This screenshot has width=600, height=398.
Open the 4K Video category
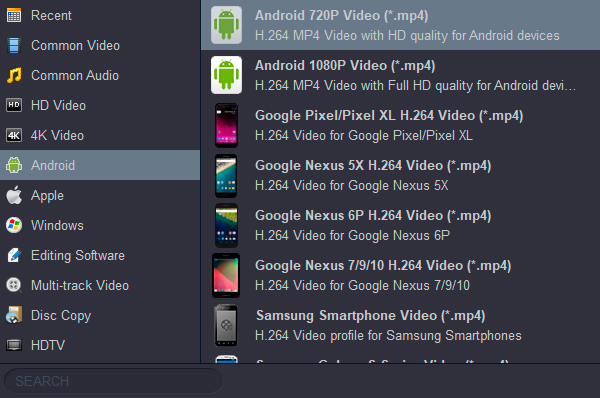pos(100,135)
